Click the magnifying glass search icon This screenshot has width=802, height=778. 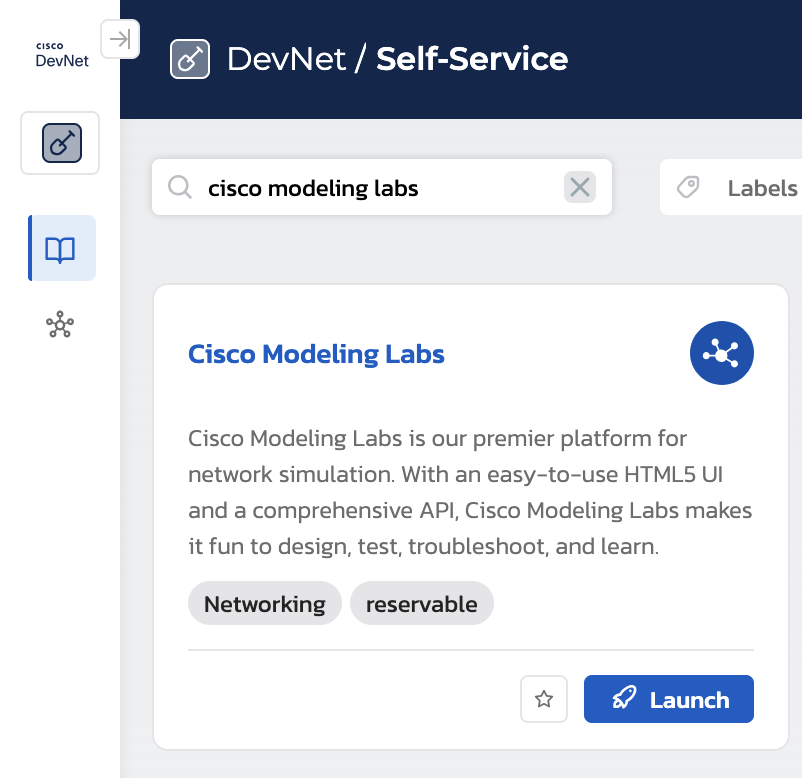[180, 188]
